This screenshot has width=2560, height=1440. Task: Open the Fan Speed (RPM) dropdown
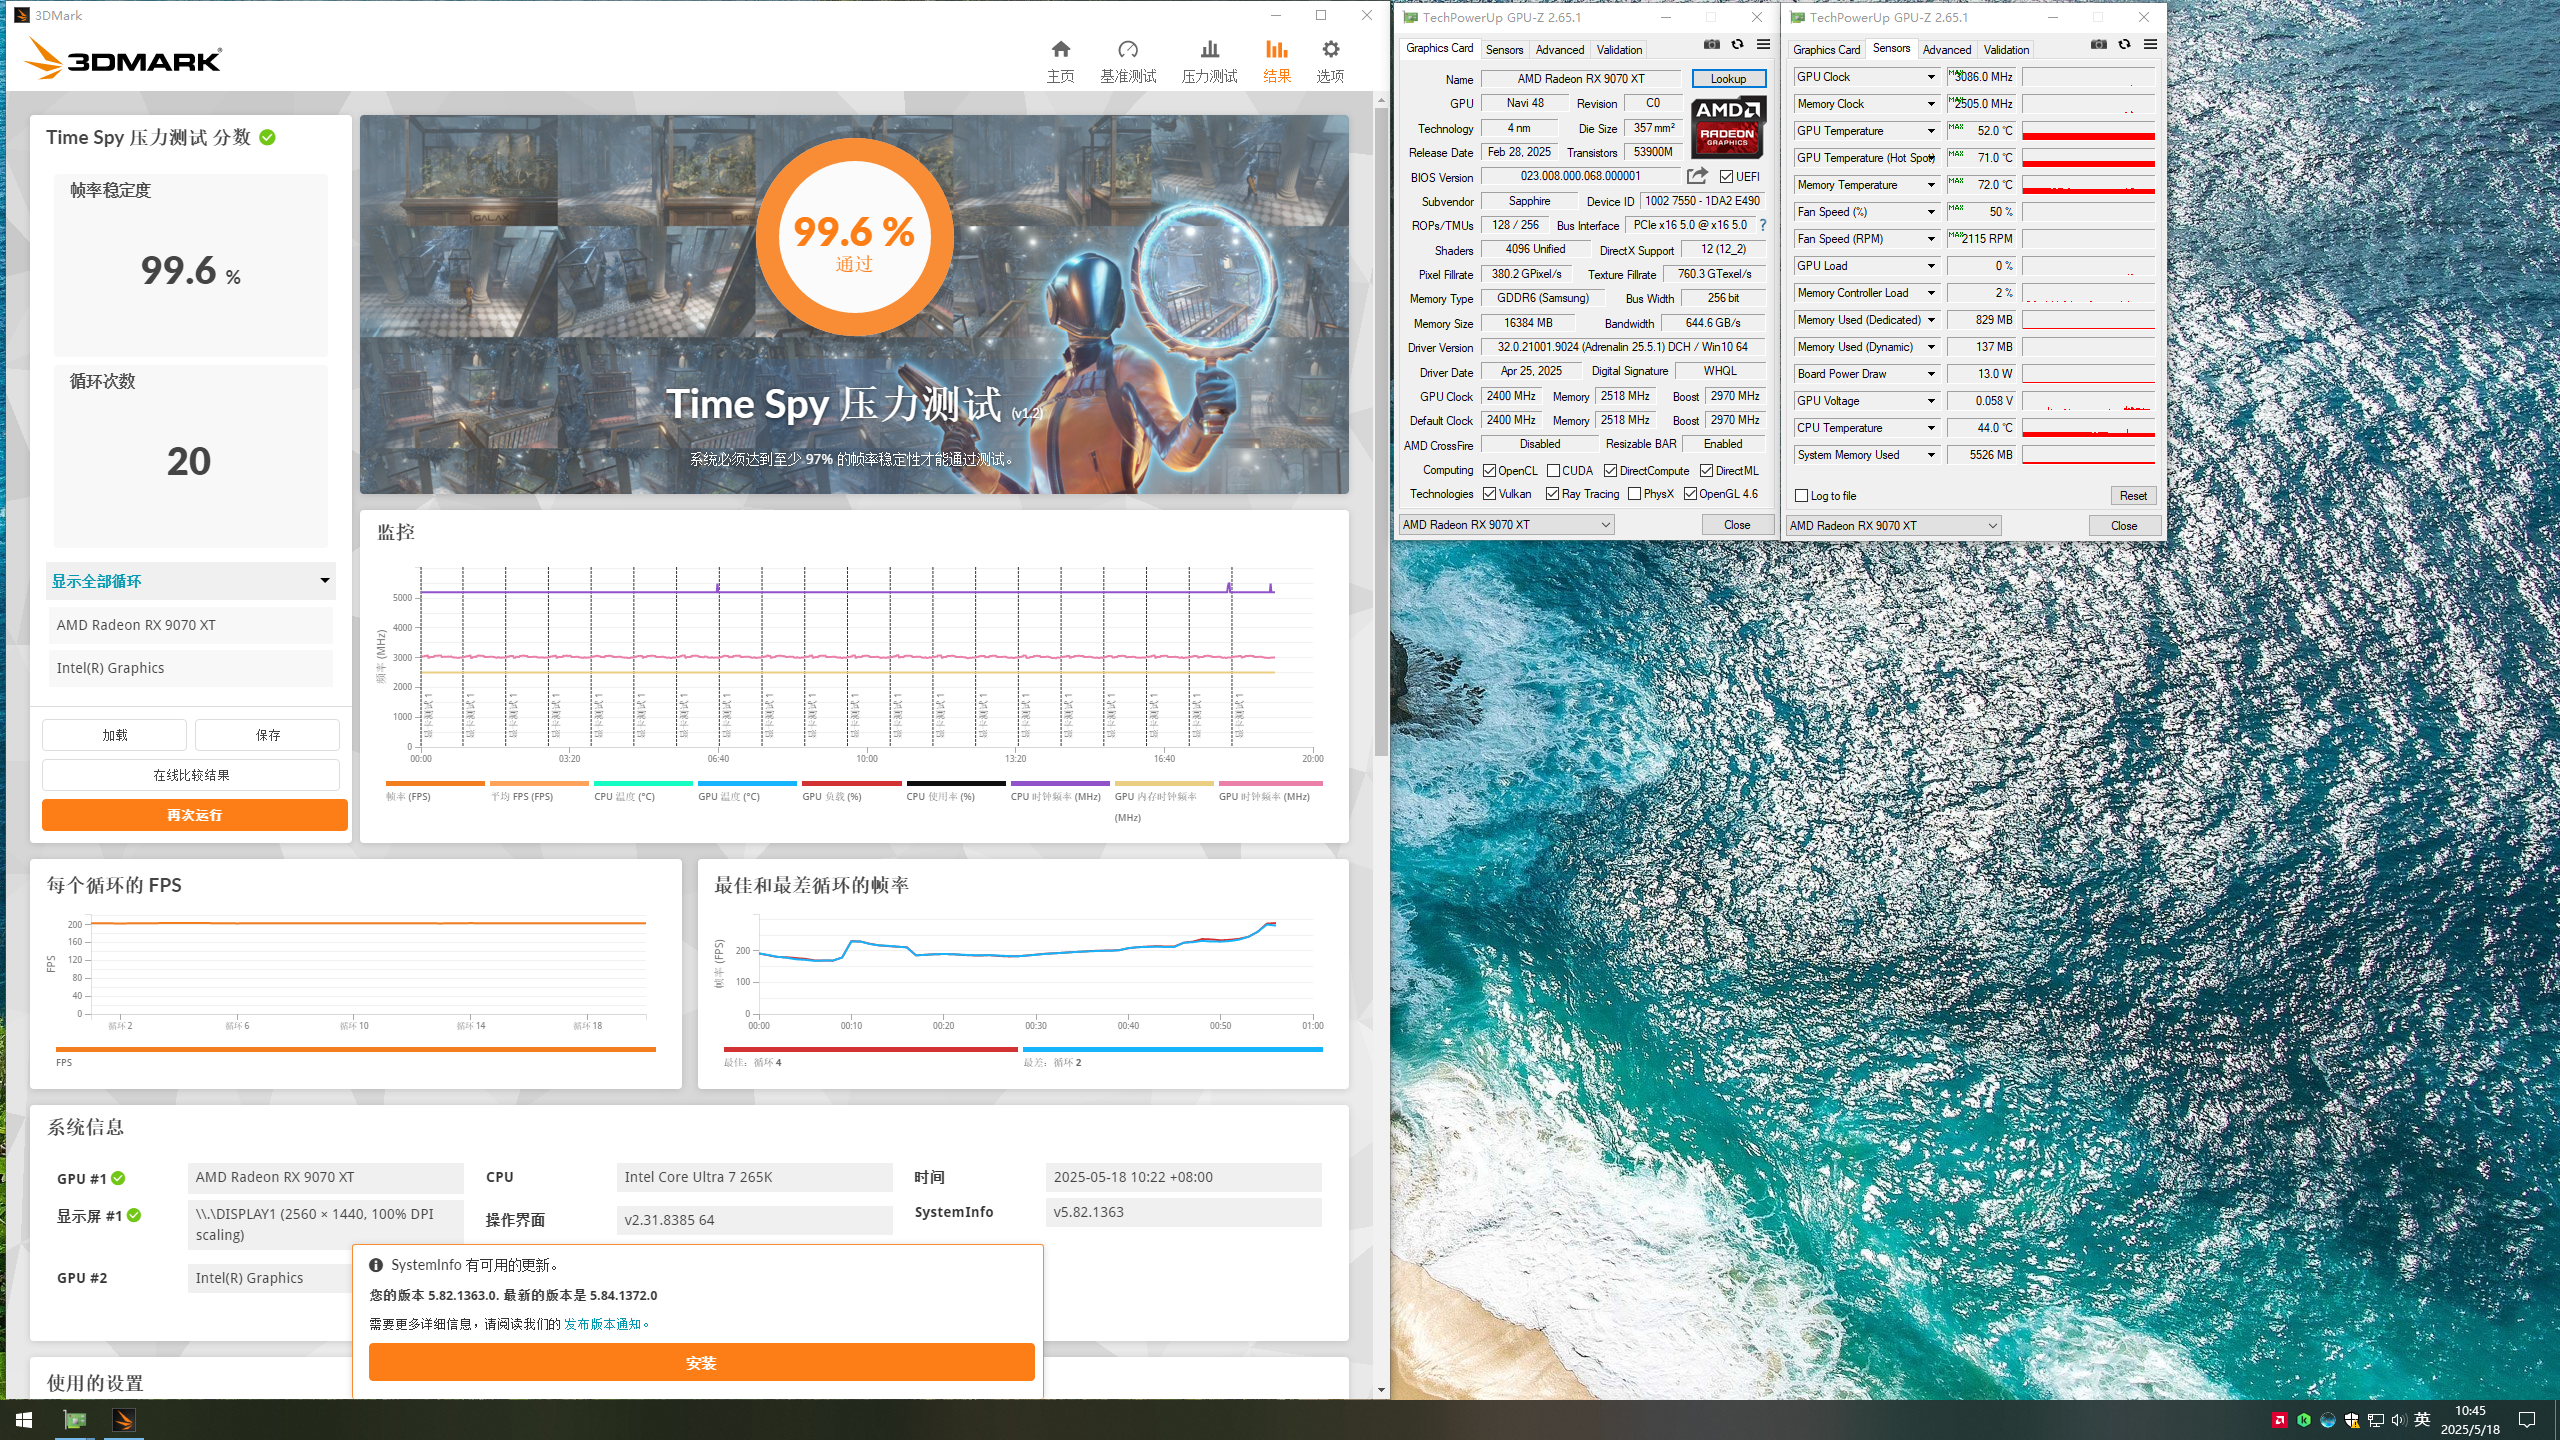1931,239
